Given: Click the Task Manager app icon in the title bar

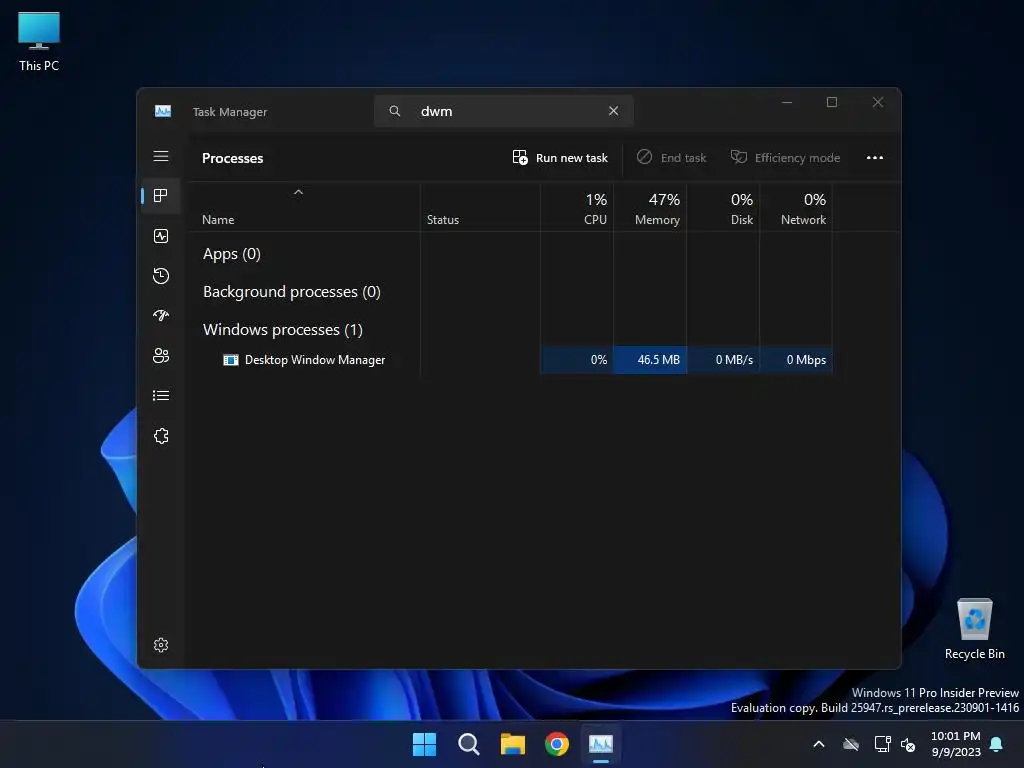Looking at the screenshot, I should (x=163, y=111).
